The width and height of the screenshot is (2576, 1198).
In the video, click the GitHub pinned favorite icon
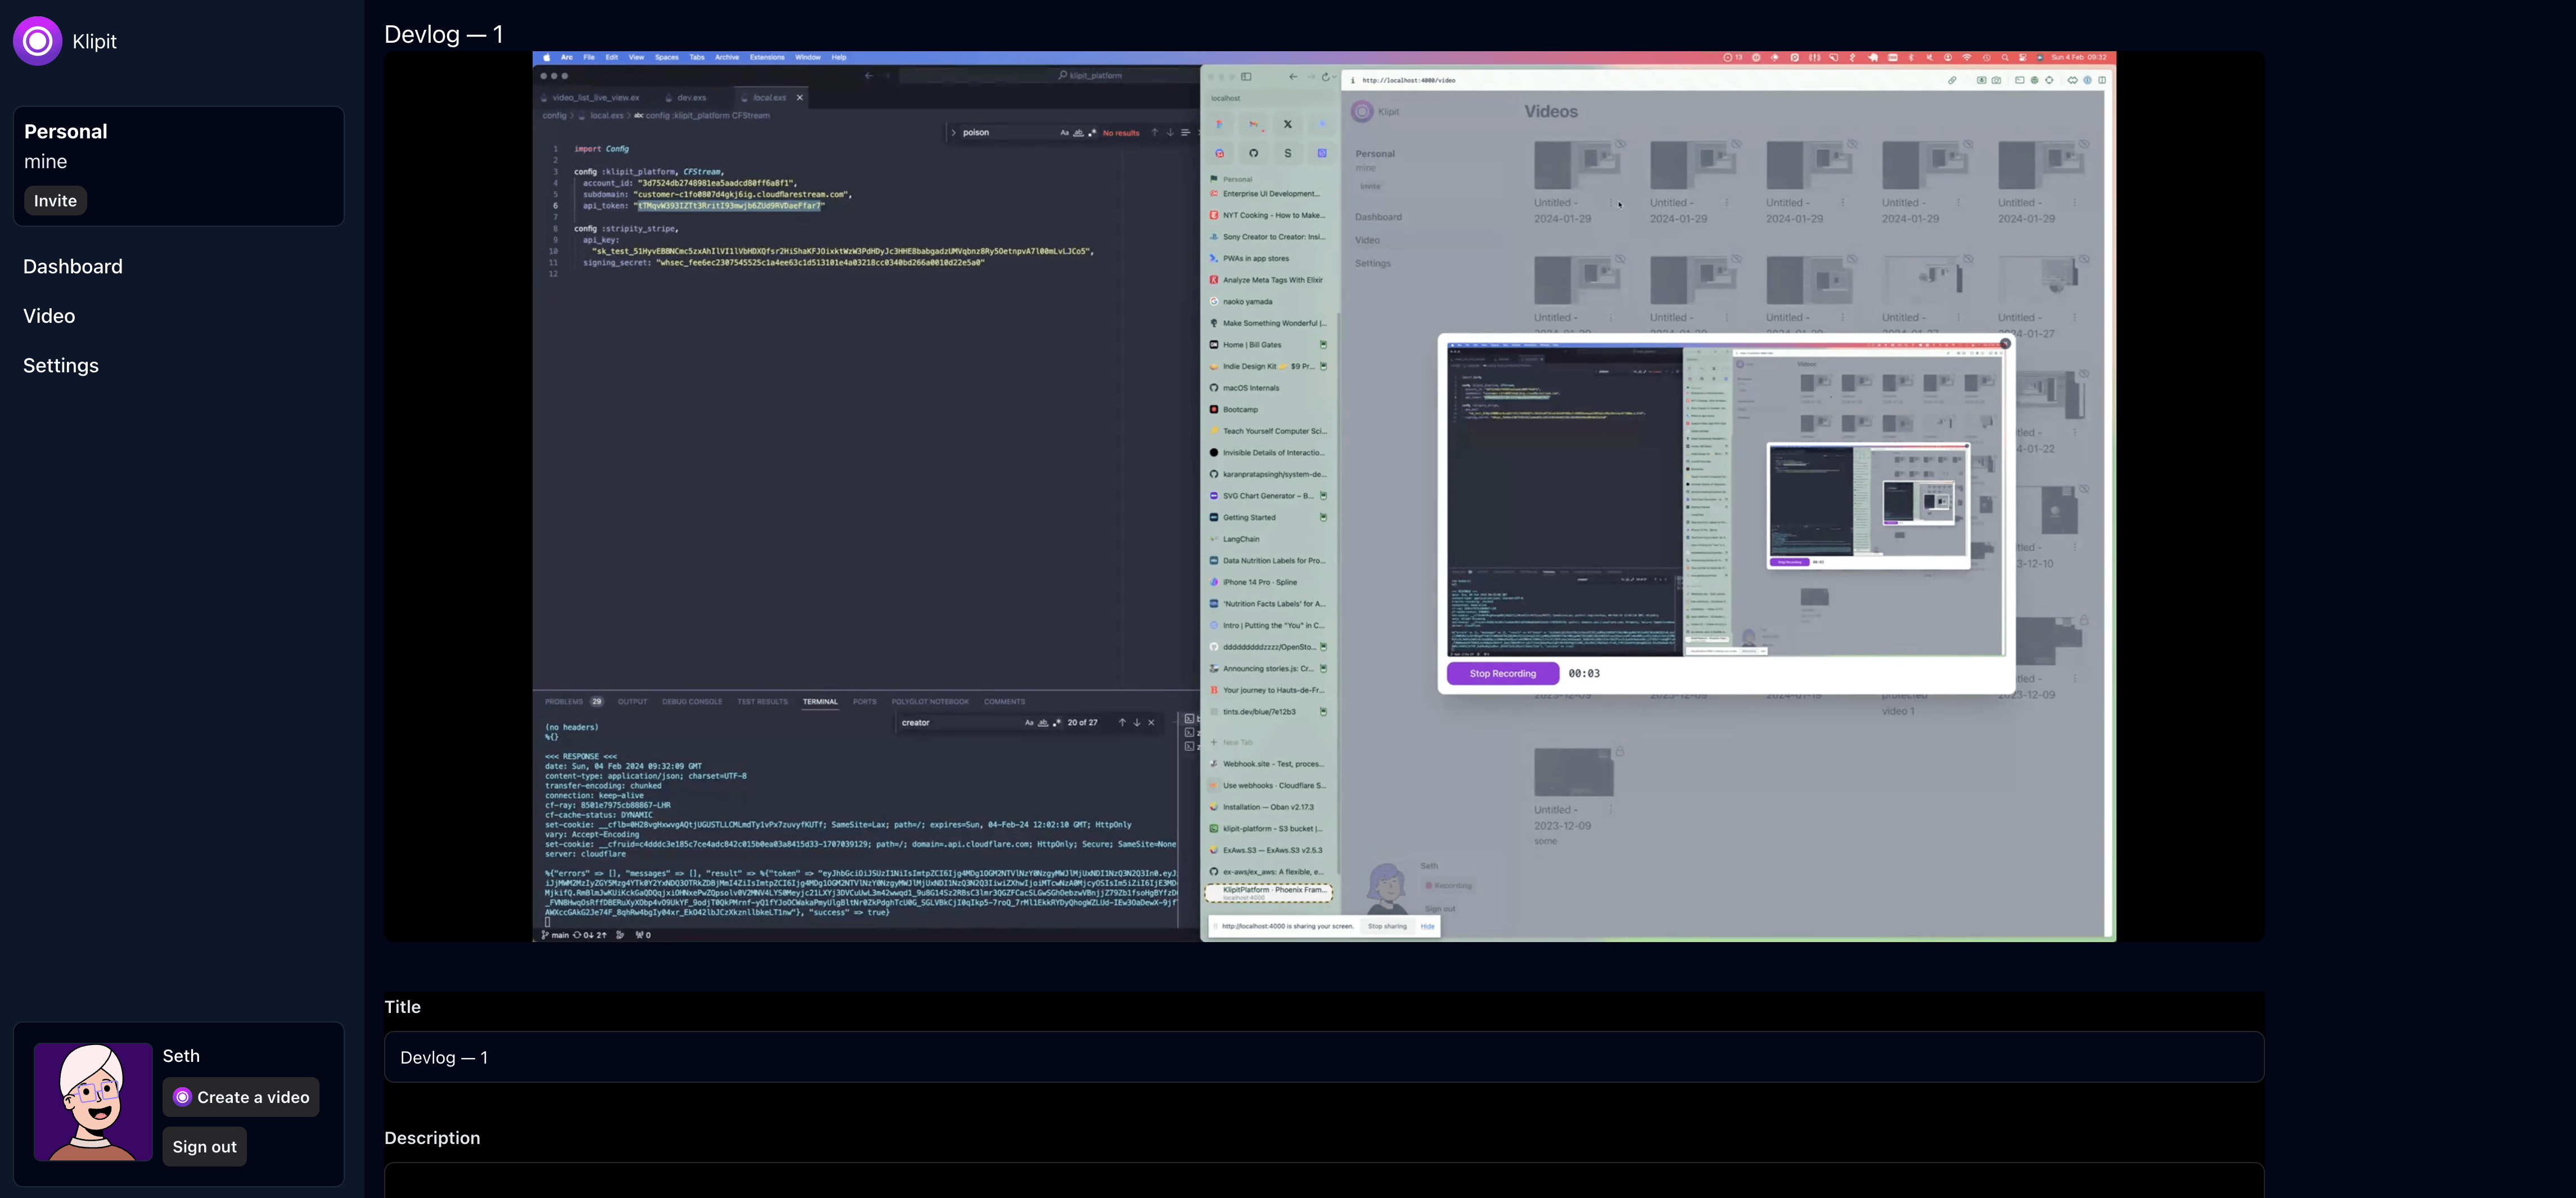(x=1253, y=153)
